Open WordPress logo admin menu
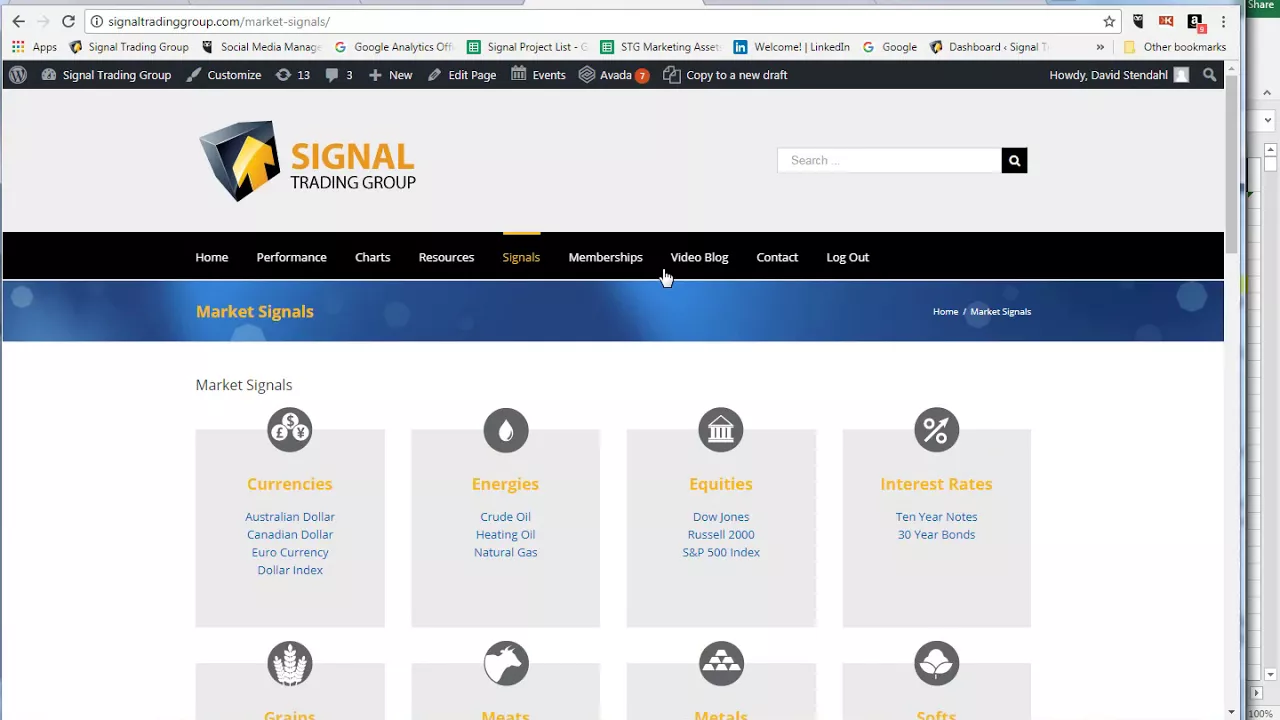This screenshot has height=720, width=1280. pos(18,75)
